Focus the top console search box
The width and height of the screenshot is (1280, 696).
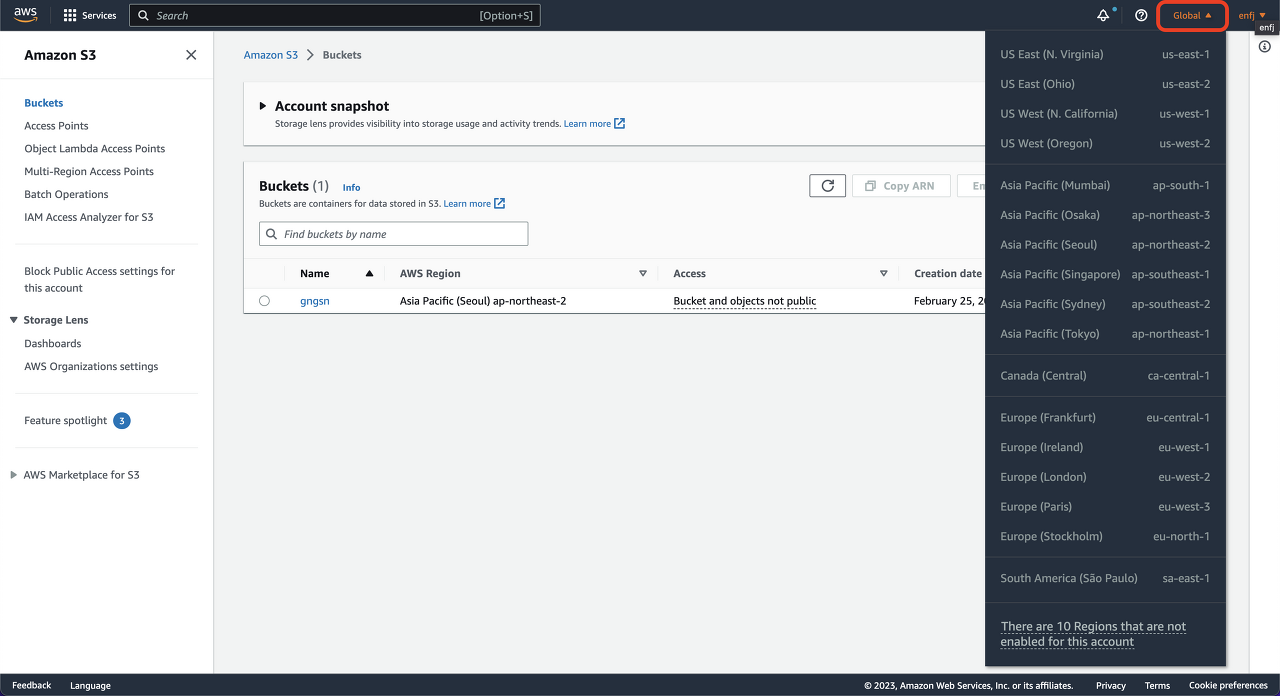click(x=335, y=15)
